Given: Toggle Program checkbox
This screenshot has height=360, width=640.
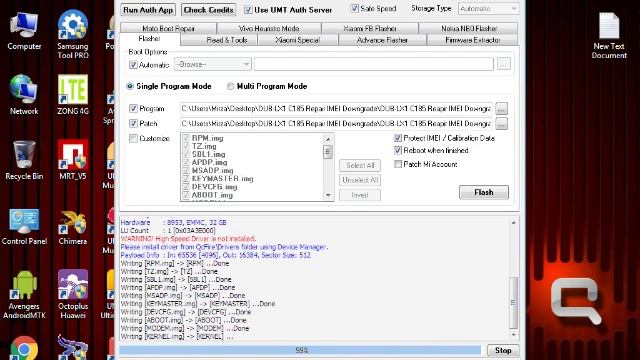Looking at the screenshot, I should click(x=133, y=109).
